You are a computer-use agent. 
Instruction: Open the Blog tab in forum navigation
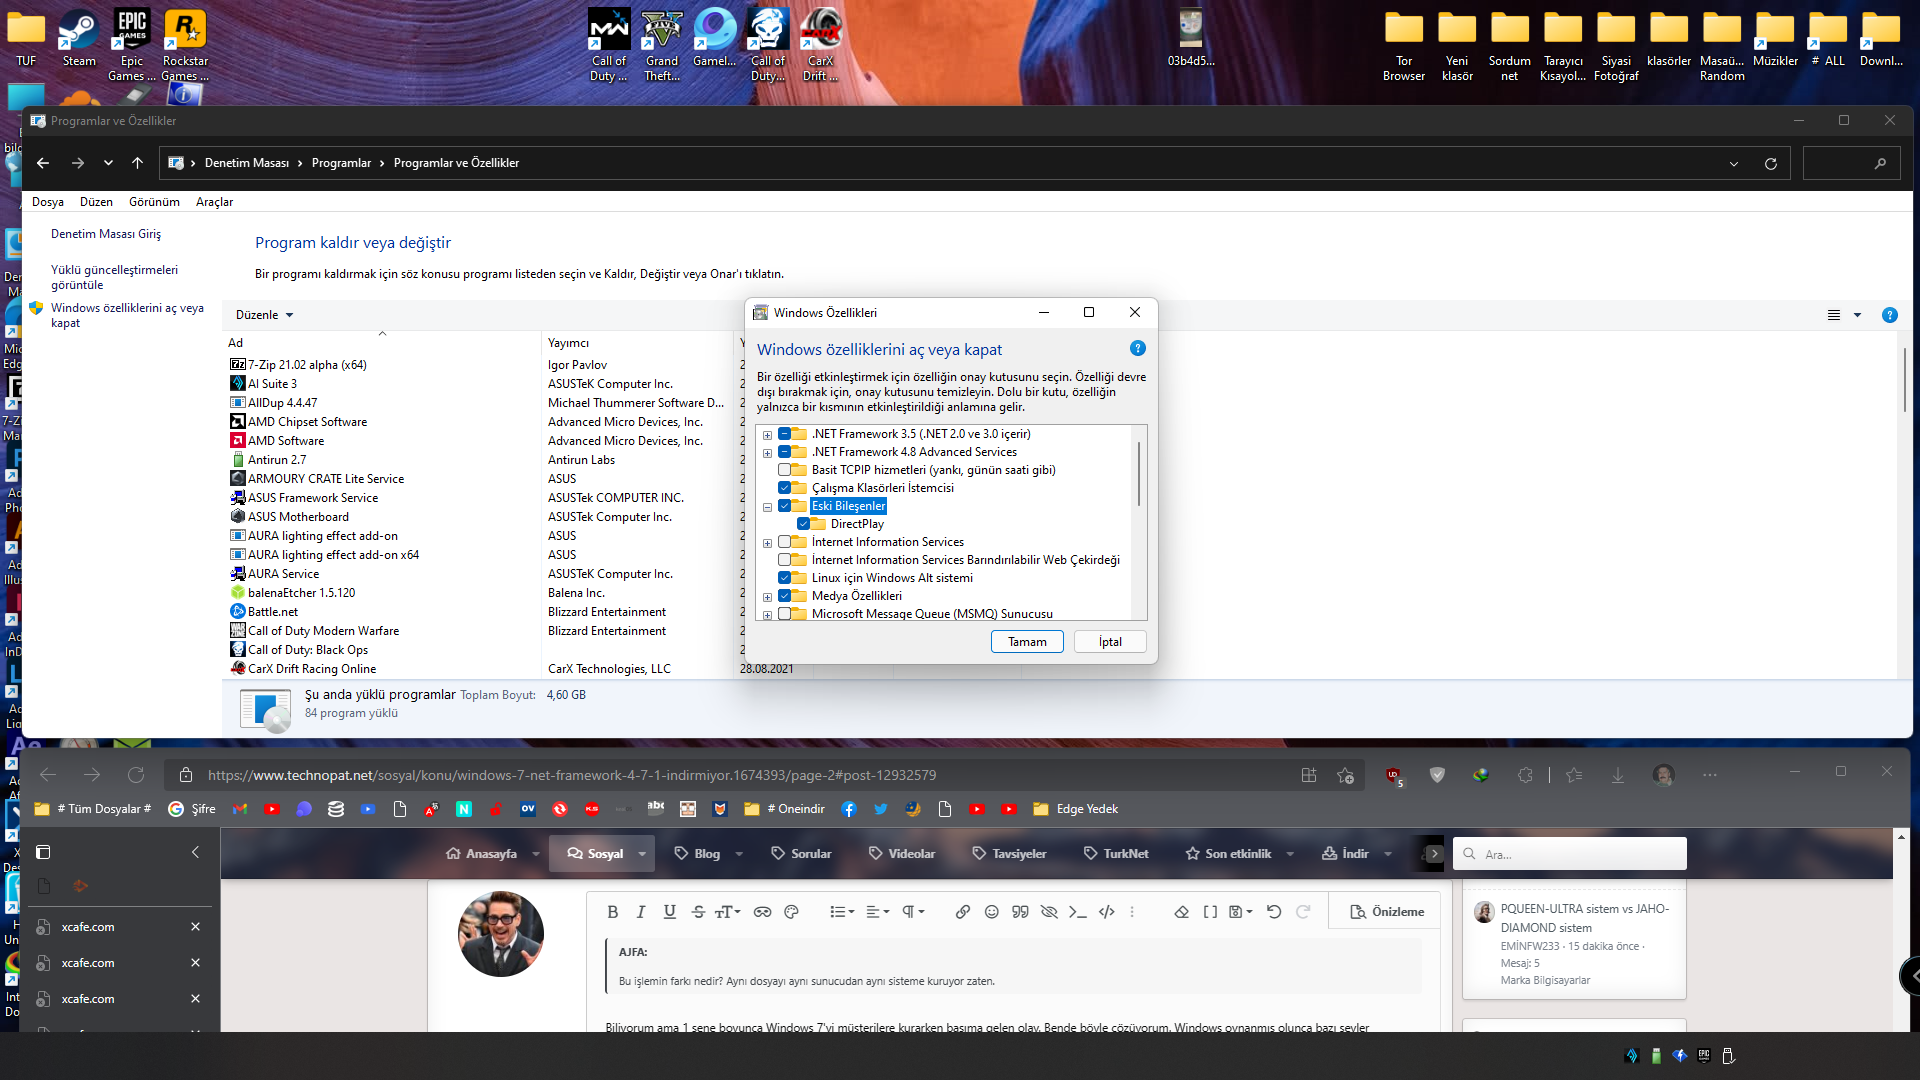tap(707, 854)
